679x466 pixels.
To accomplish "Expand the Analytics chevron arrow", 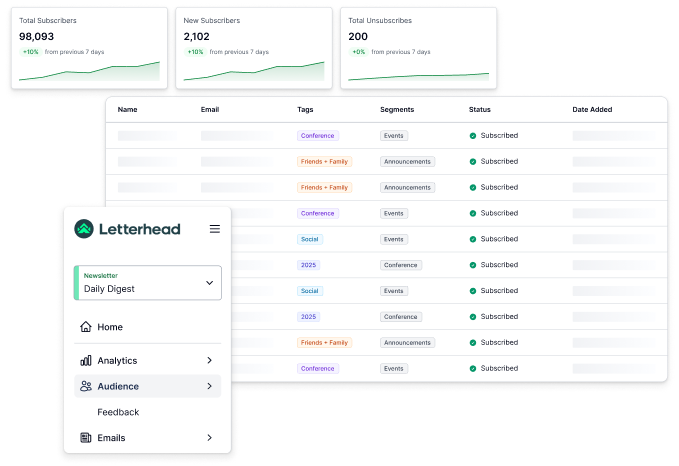I will click(210, 360).
